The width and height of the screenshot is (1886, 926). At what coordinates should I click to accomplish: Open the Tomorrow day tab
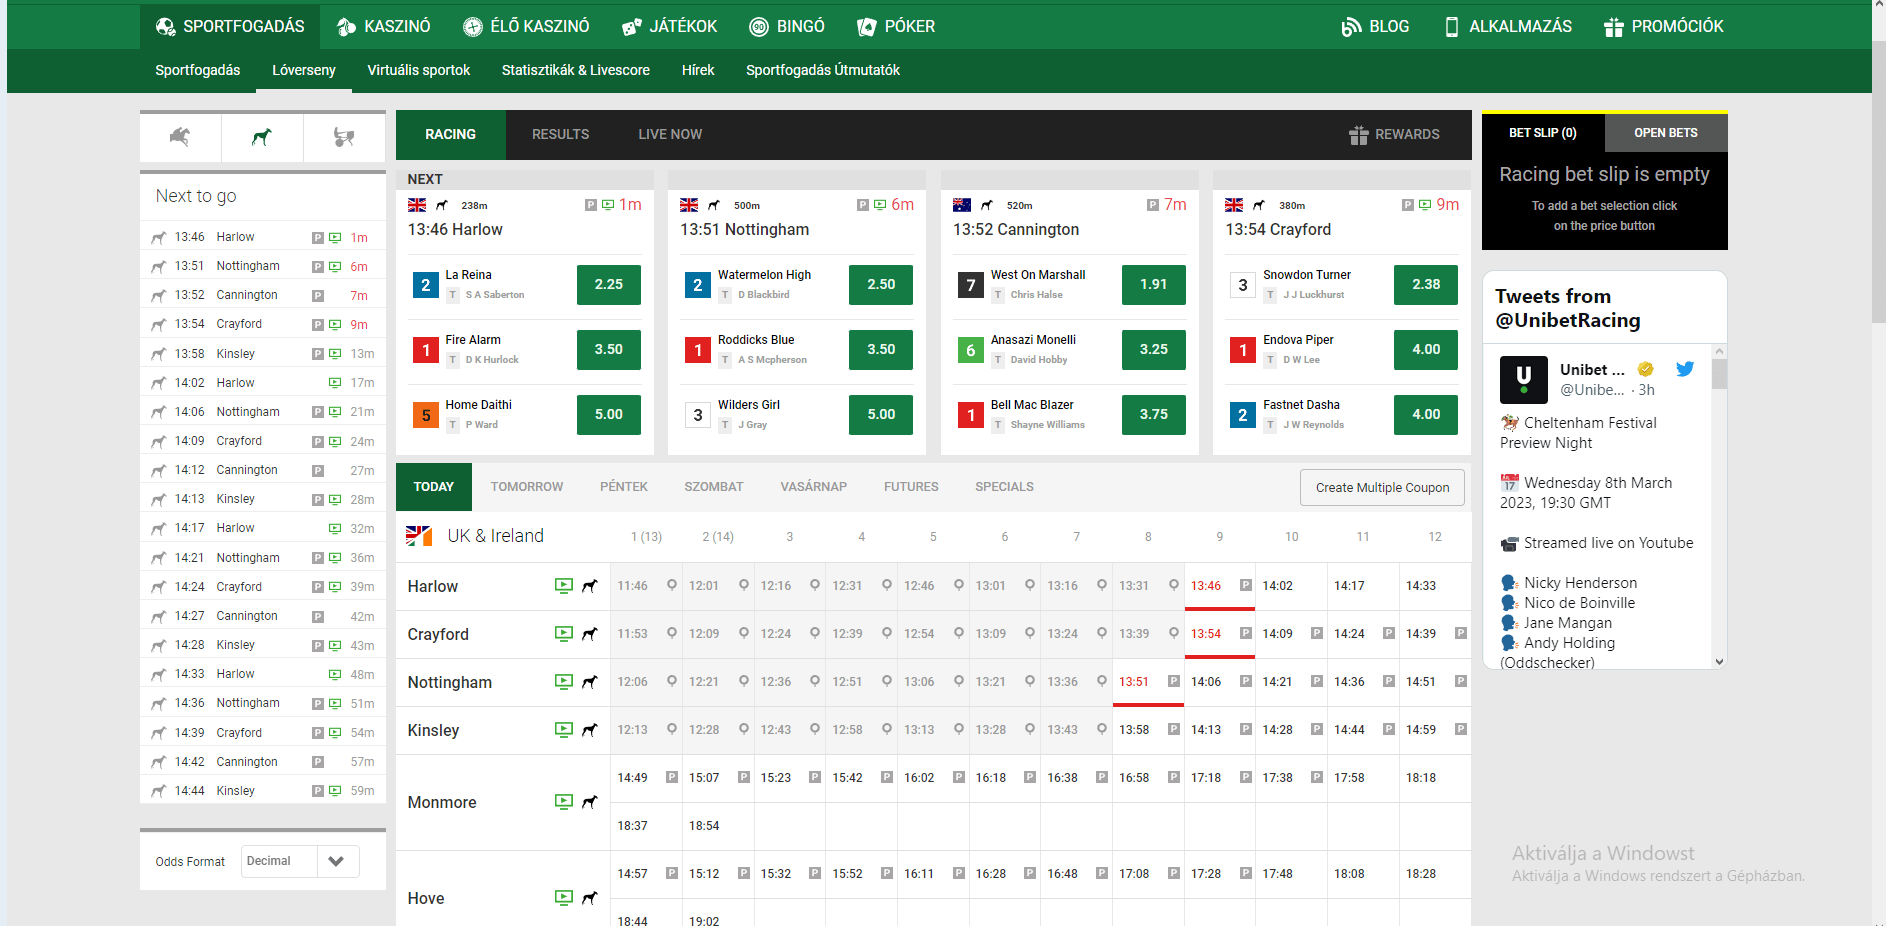(x=527, y=487)
